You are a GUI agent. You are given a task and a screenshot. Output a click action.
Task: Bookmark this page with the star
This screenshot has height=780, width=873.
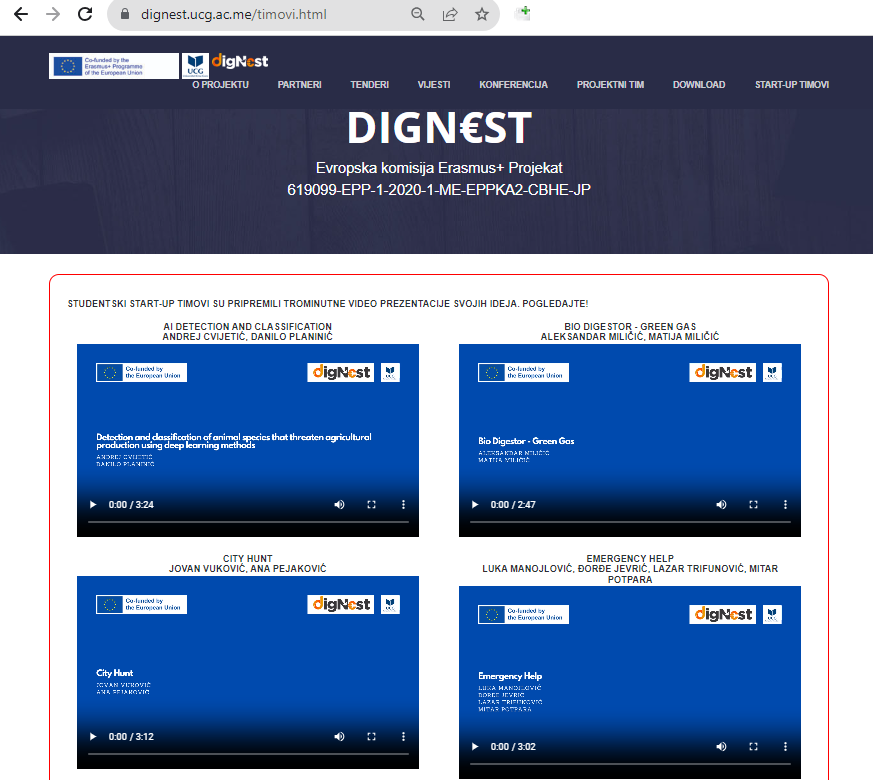482,14
